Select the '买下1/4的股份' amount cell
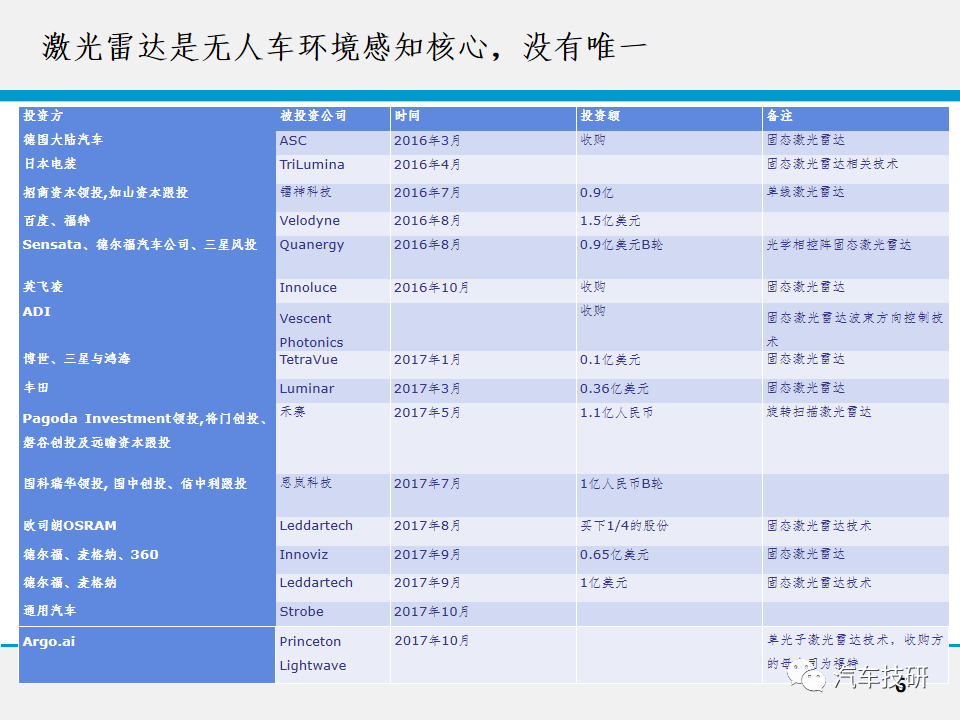The height and width of the screenshot is (720, 960). [x=669, y=531]
